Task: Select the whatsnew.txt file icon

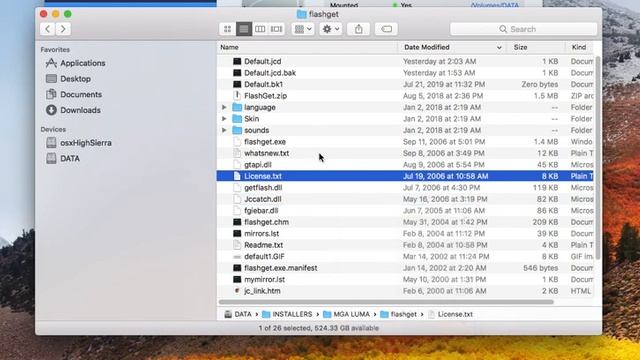Action: [237, 153]
